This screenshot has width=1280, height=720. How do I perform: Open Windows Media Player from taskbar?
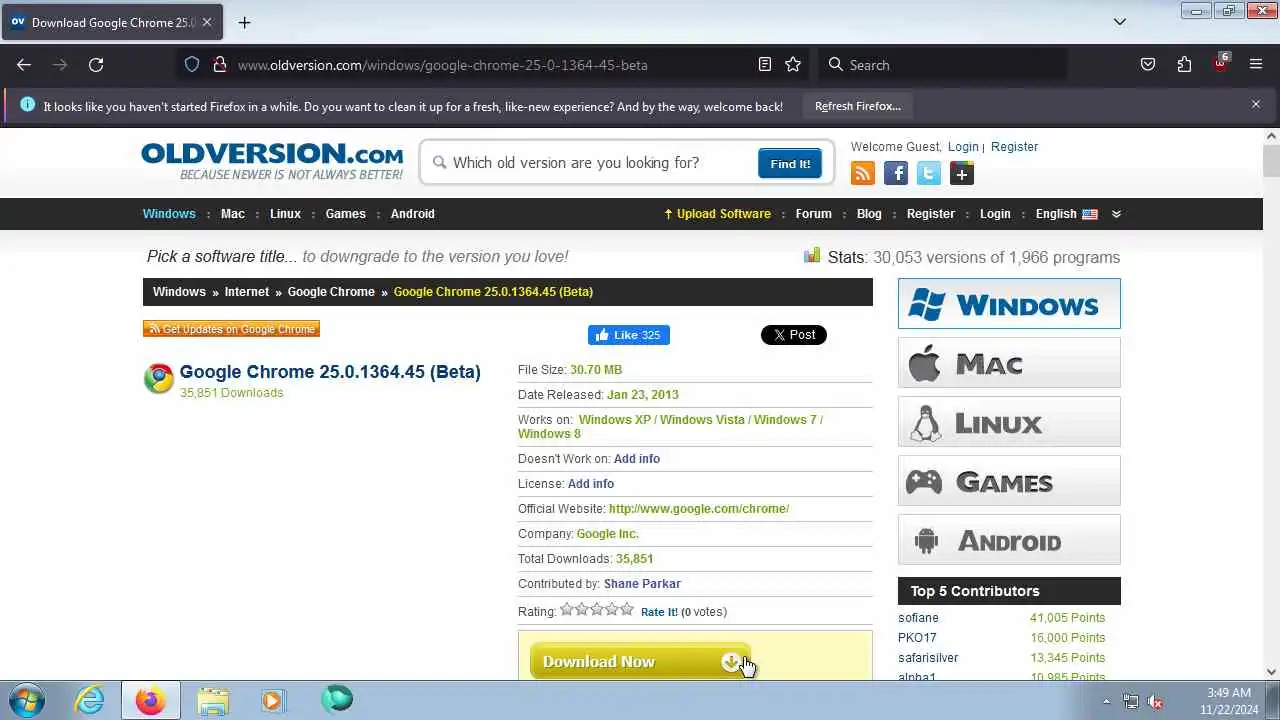coord(273,700)
